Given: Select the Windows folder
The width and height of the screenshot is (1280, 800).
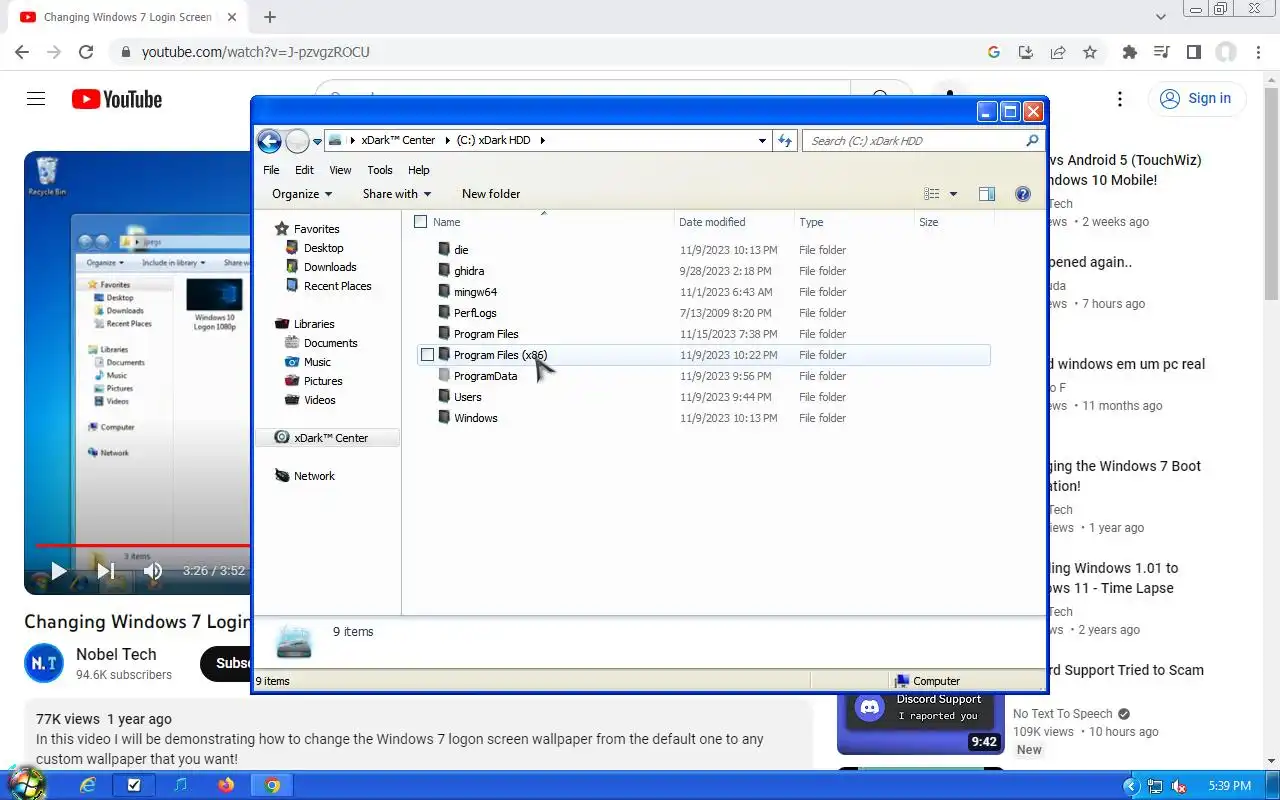Looking at the screenshot, I should pyautogui.click(x=475, y=418).
